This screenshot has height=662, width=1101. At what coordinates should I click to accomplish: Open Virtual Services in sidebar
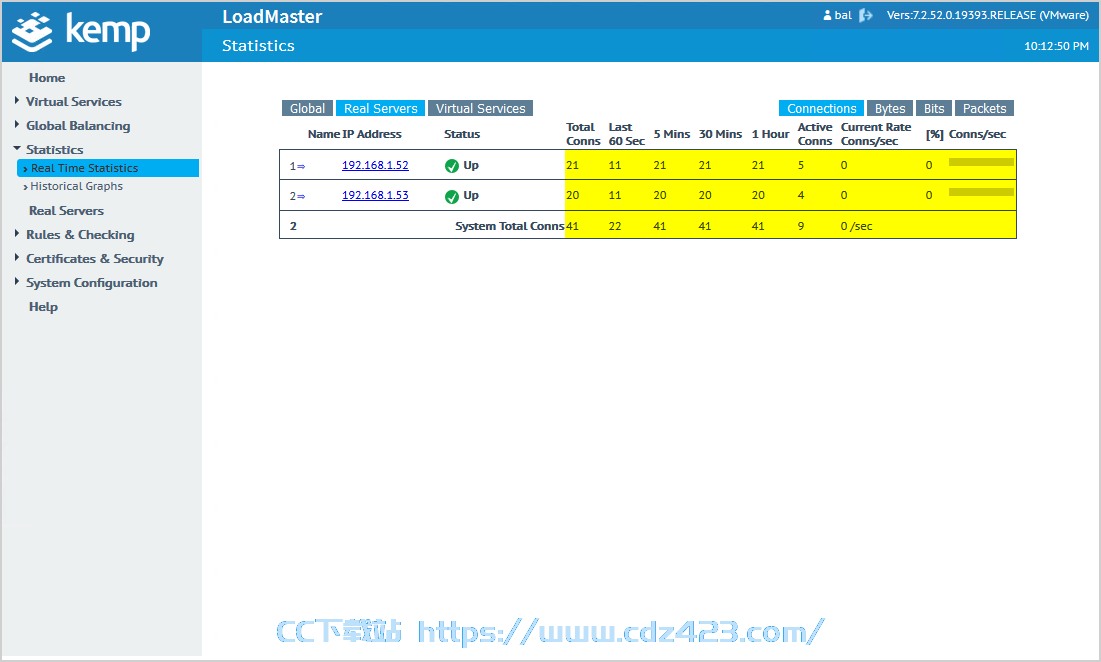[74, 102]
